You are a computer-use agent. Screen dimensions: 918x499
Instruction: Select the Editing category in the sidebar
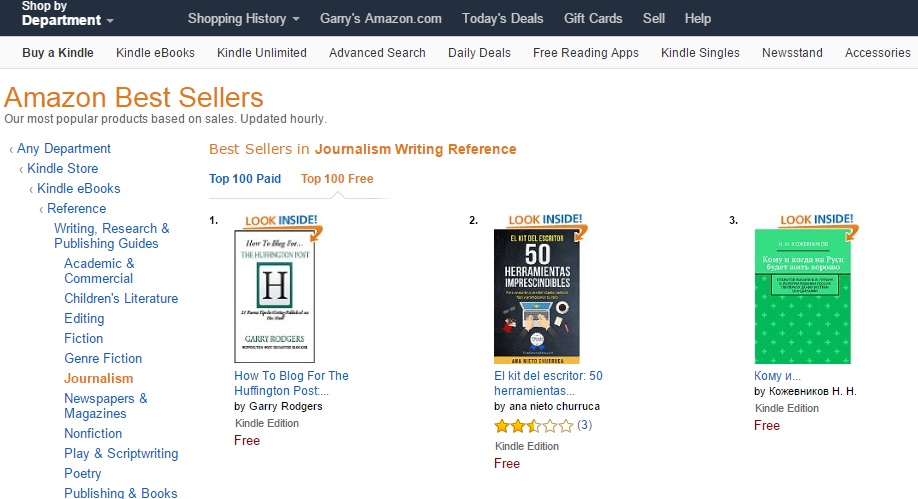click(84, 319)
